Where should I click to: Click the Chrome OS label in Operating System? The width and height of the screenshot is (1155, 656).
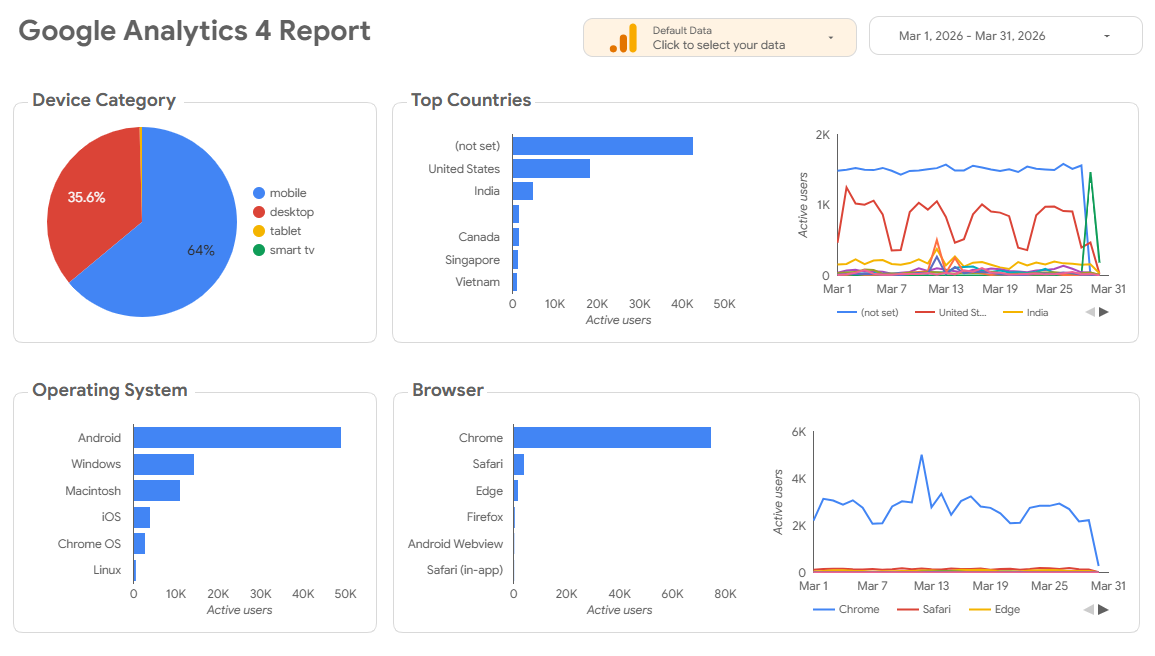89,543
